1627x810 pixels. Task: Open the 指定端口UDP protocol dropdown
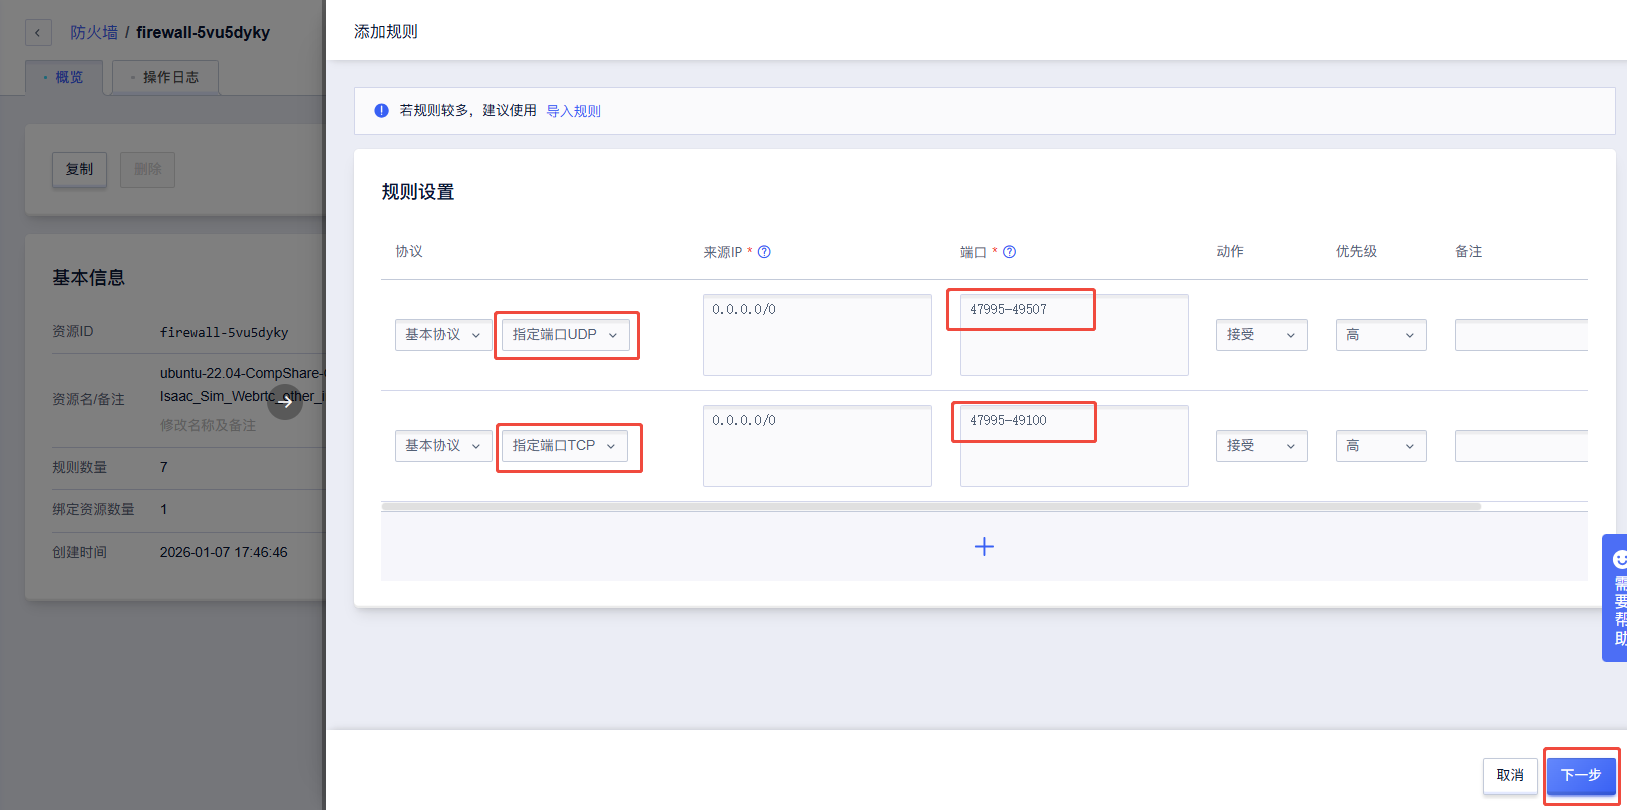point(565,335)
